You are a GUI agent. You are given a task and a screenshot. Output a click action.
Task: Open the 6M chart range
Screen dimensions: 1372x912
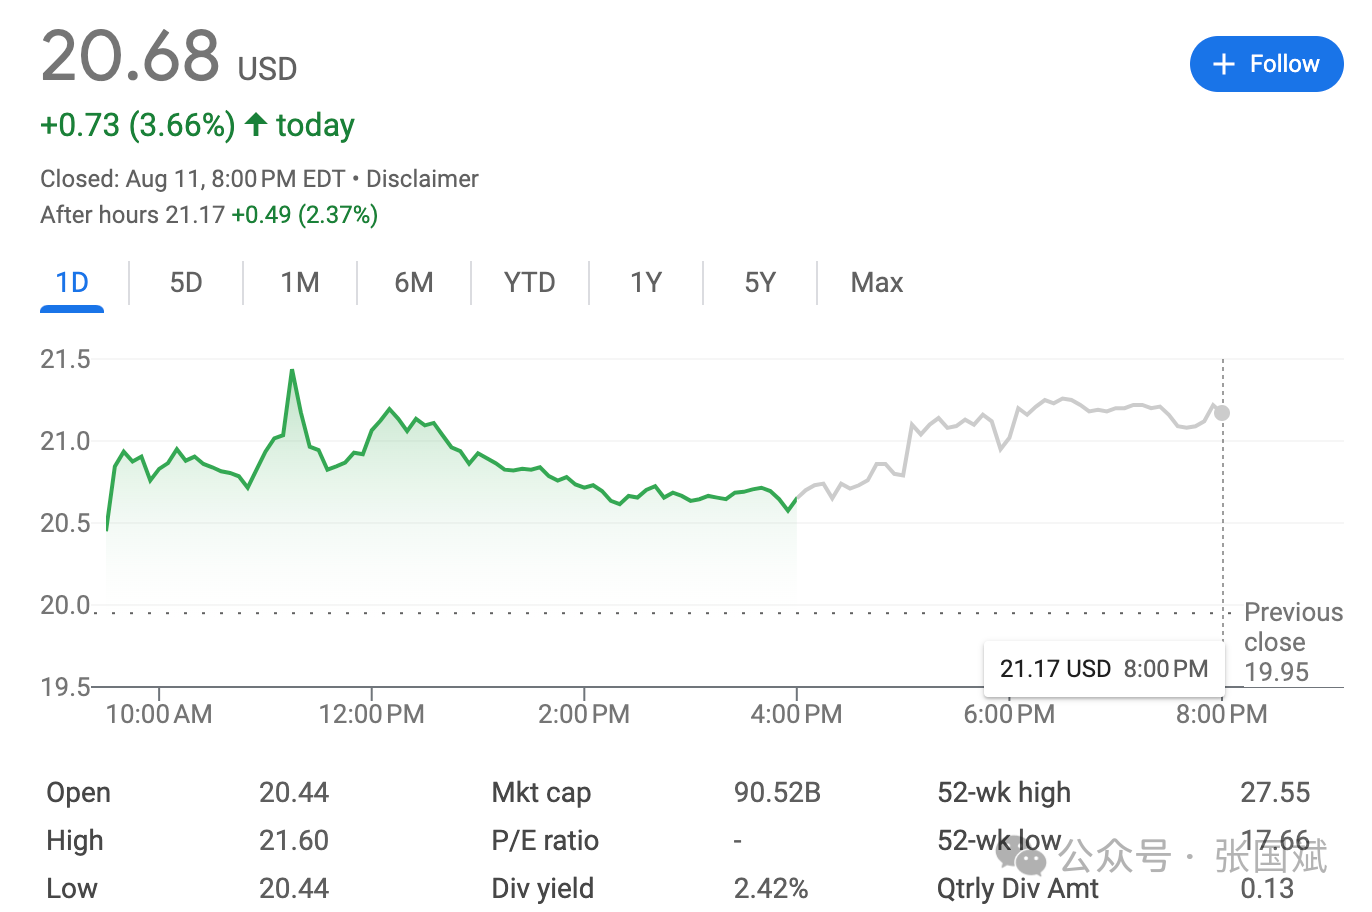(414, 283)
